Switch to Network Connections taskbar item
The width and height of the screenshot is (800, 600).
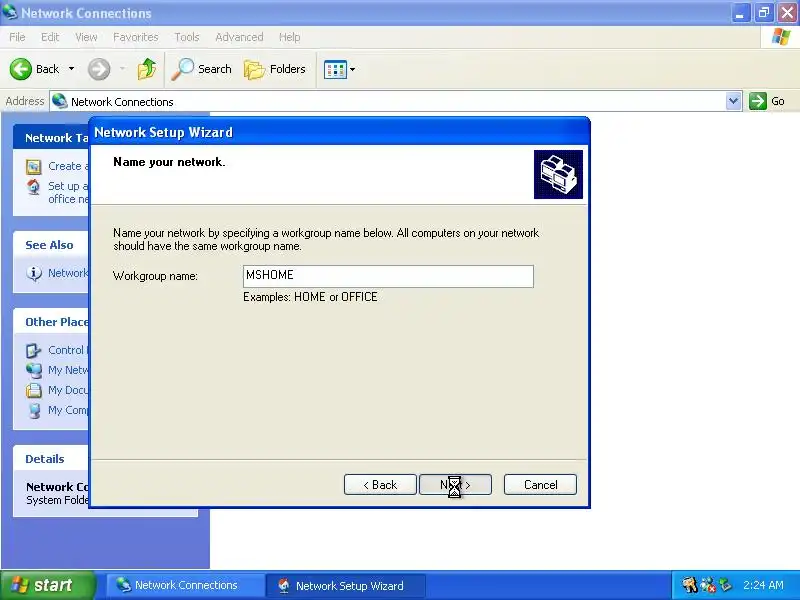point(185,585)
